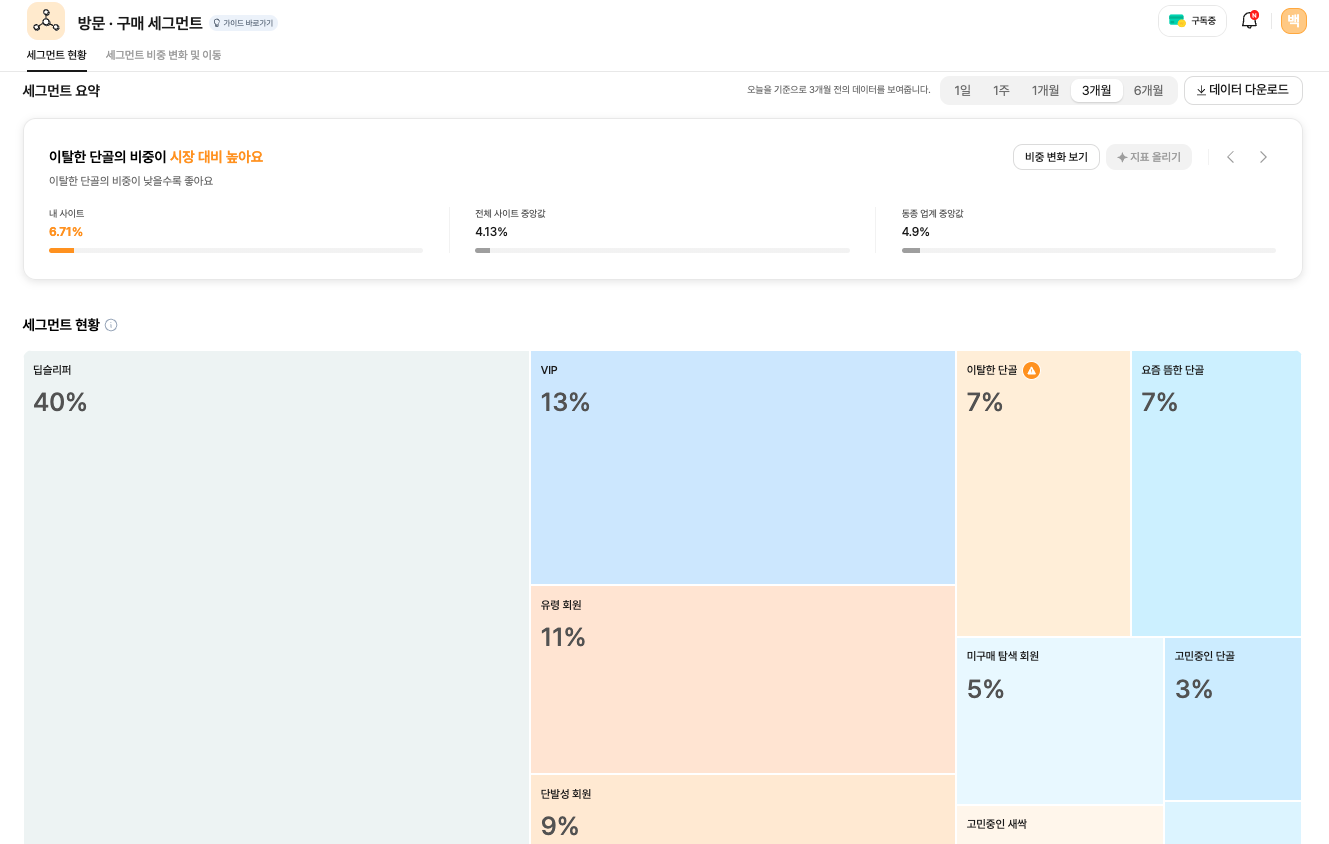The image size is (1329, 844).
Task: Click the service logo icon top left
Action: (x=45, y=20)
